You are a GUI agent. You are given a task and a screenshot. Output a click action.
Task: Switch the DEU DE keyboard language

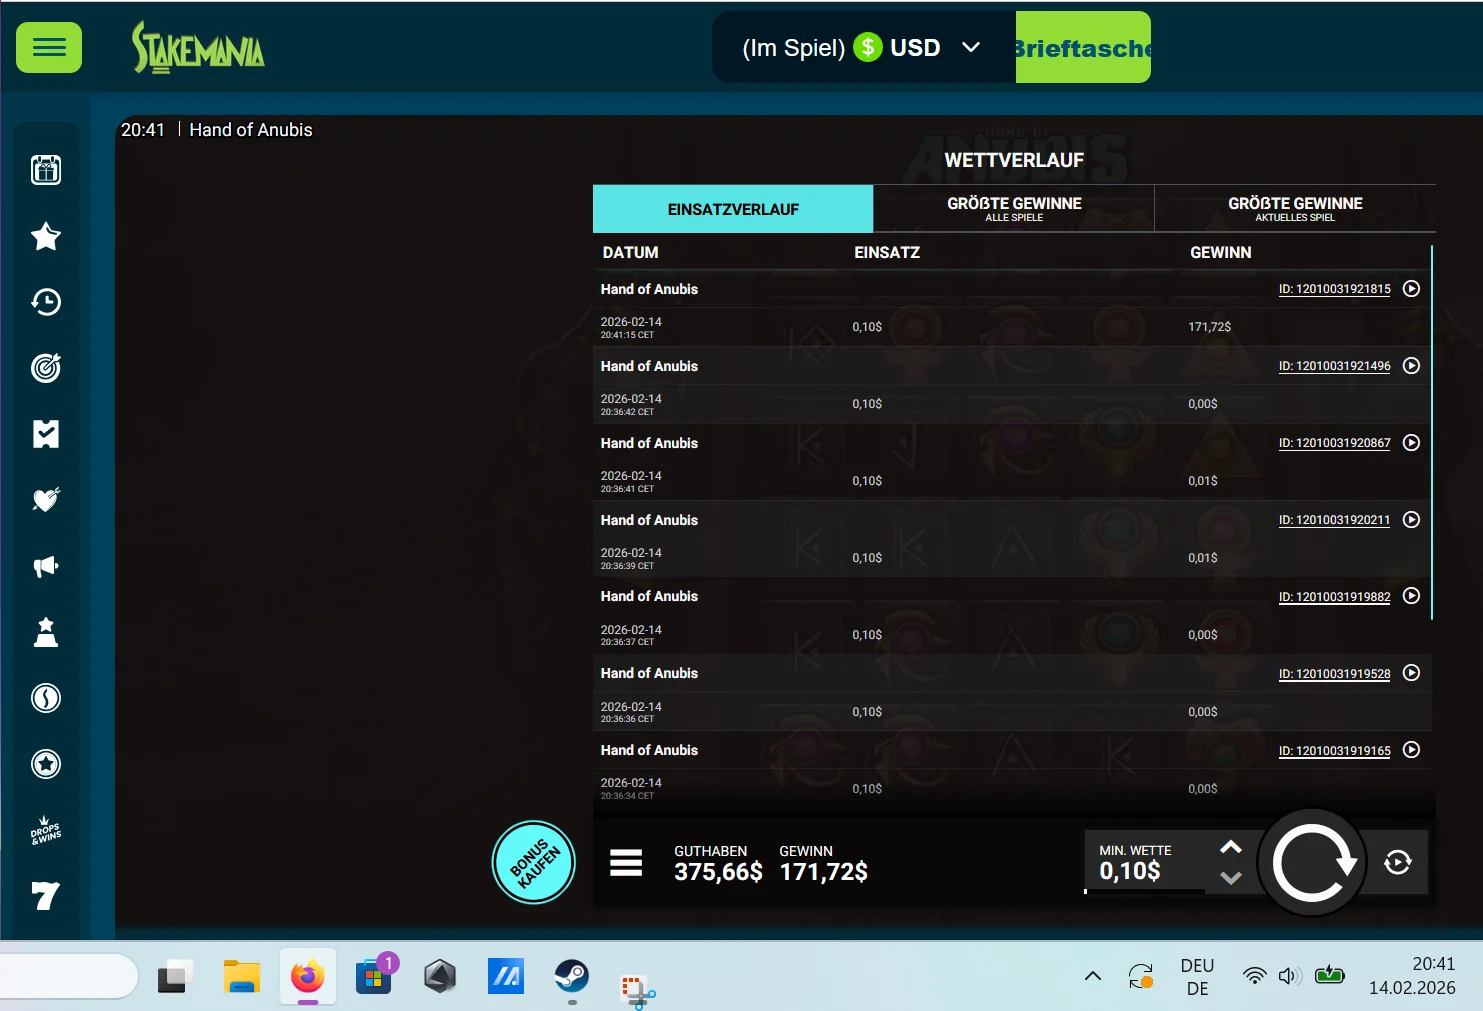point(1197,977)
